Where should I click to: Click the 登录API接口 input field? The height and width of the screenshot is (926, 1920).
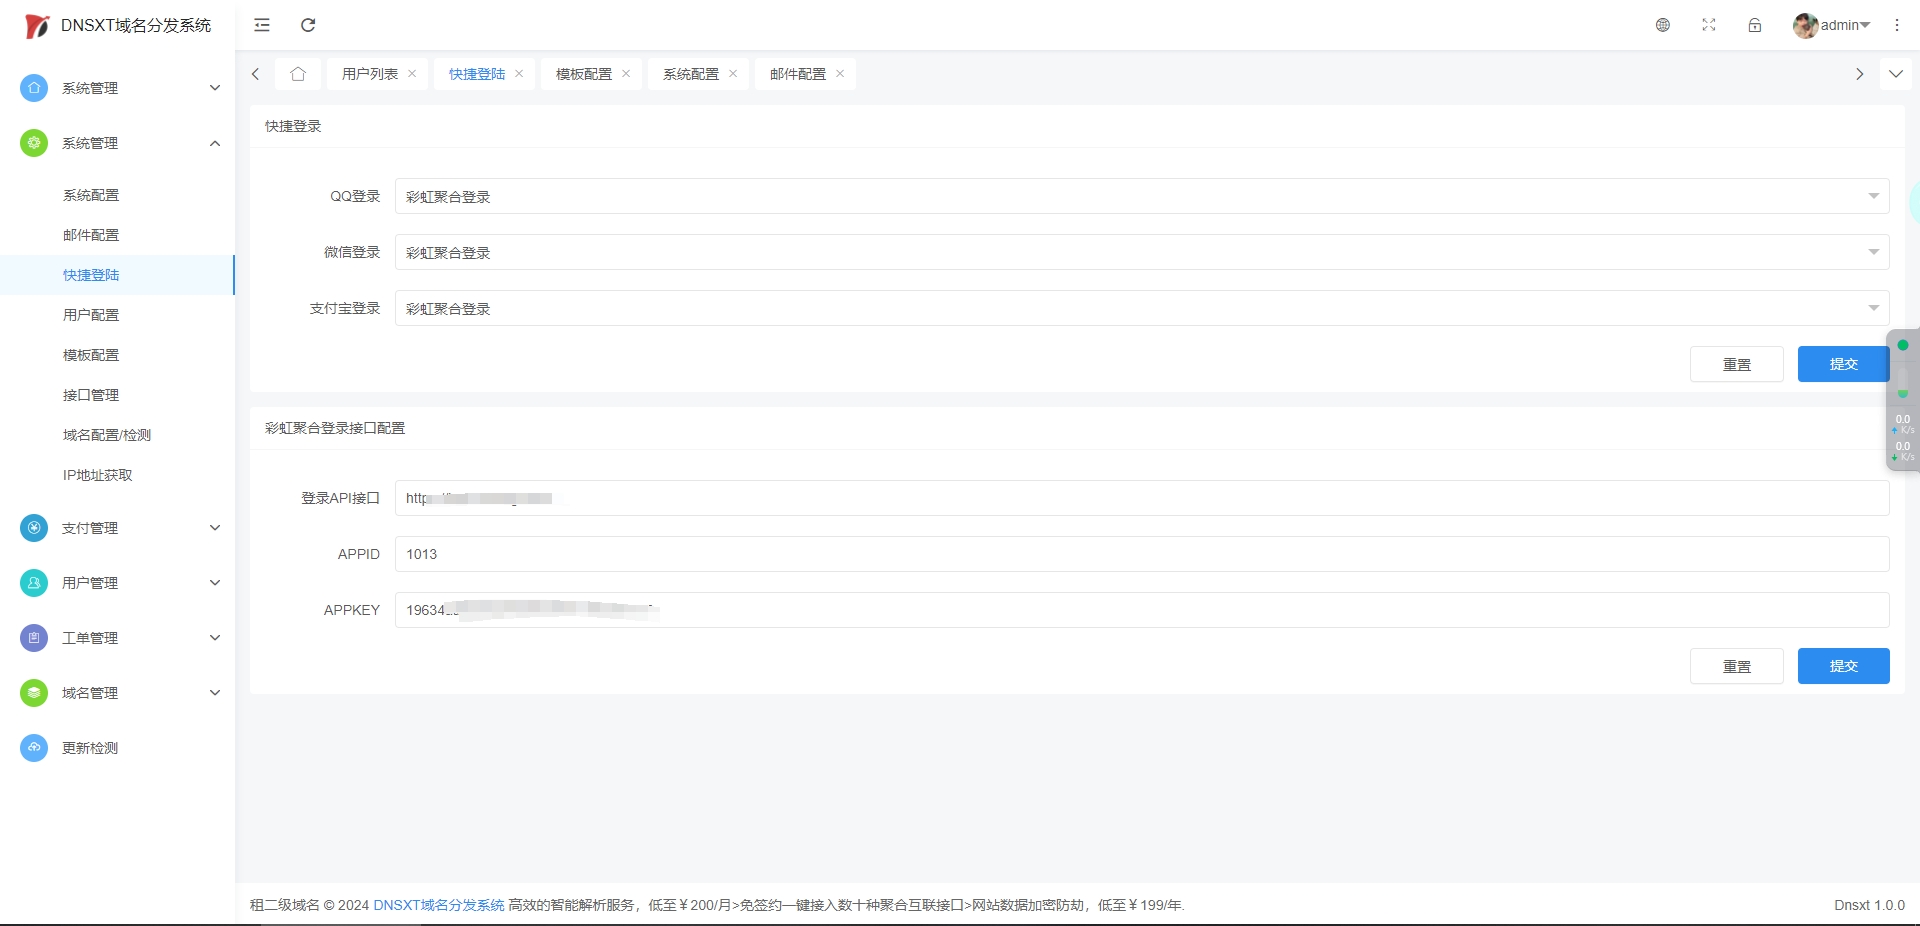point(1142,498)
